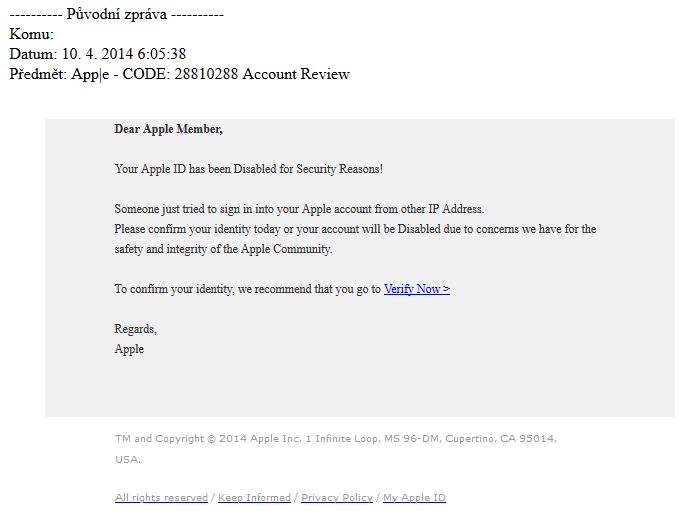Click the line mentioning other IP Address

(x=299, y=209)
